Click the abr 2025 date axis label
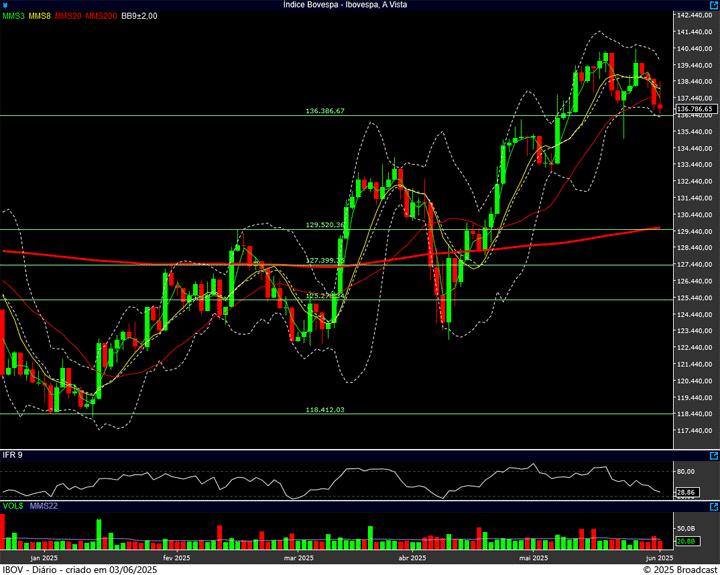The height and width of the screenshot is (575, 720). [x=412, y=558]
